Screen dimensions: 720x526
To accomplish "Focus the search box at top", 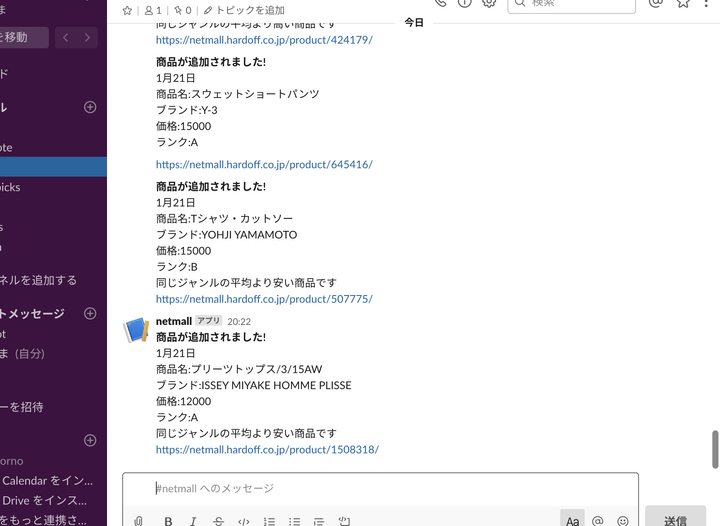I will tap(572, 5).
